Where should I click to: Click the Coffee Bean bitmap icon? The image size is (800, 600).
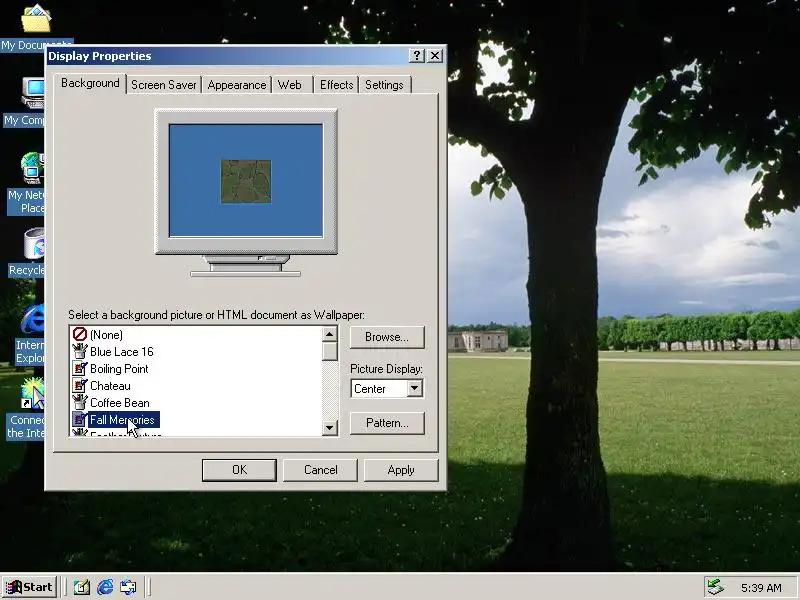click(x=80, y=403)
